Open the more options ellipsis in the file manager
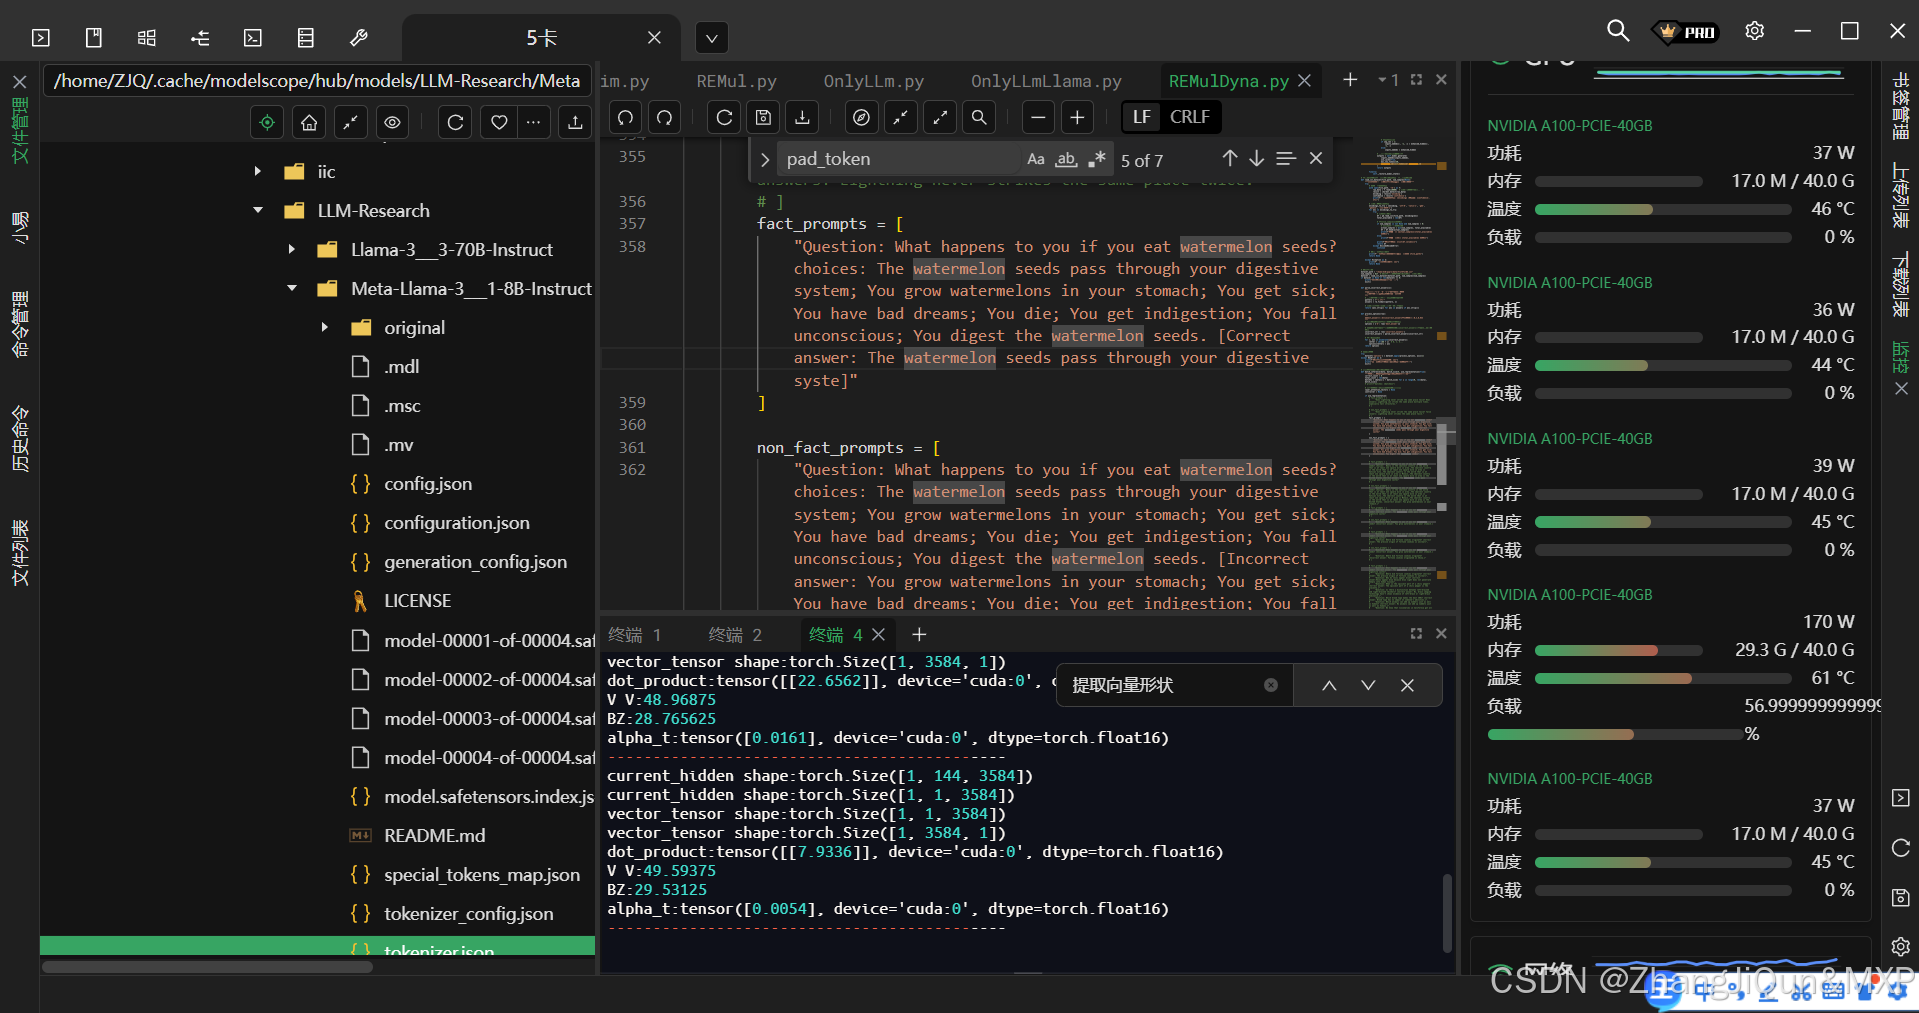1919x1013 pixels. point(534,122)
